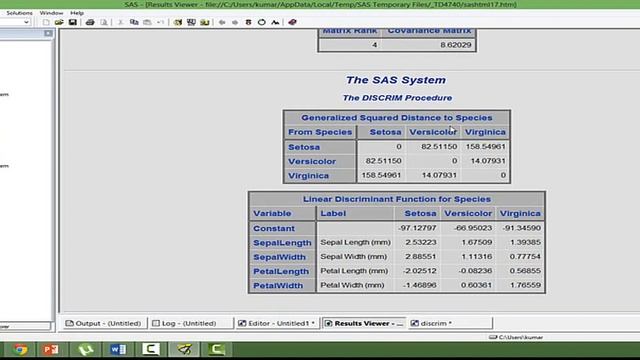
Task: Click the current folder path in the status bar
Action: [516, 337]
